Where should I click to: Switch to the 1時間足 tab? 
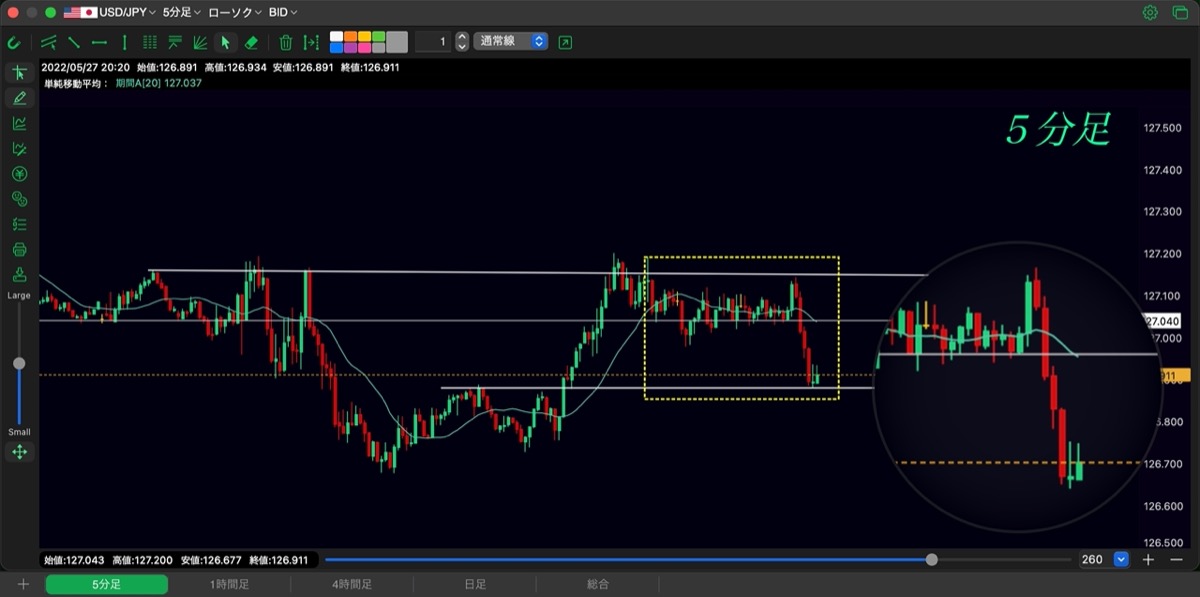229,584
